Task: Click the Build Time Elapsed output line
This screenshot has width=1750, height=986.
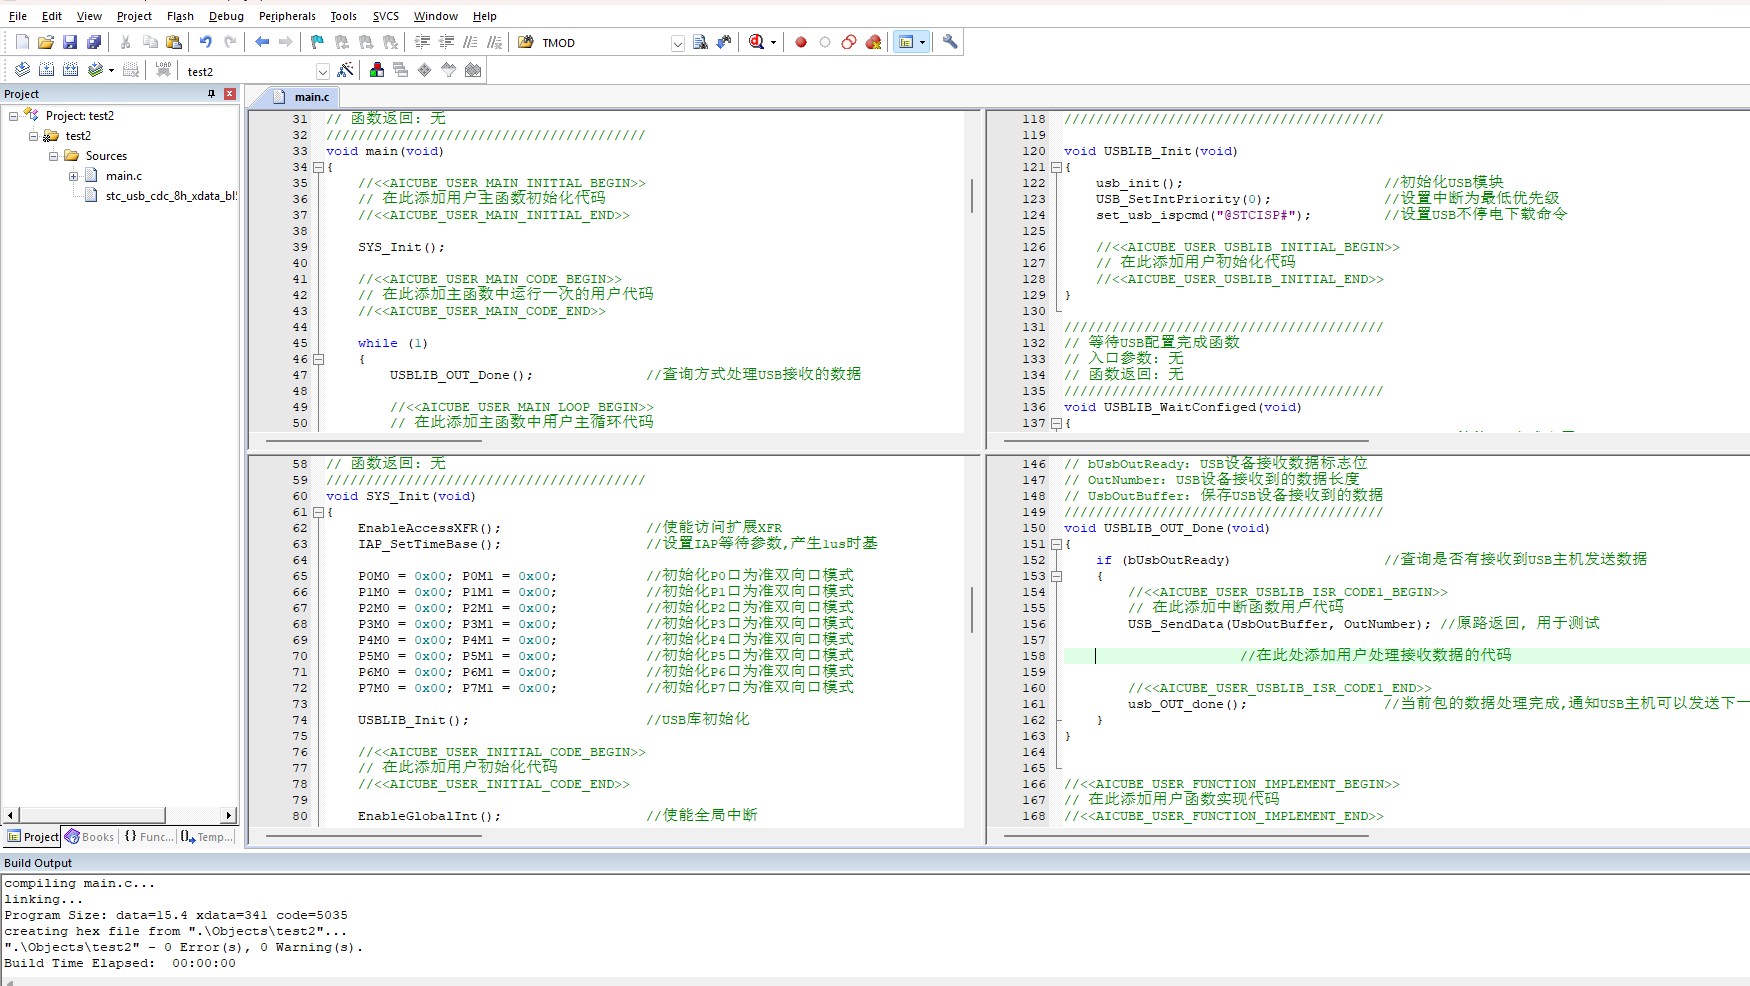Action: [120, 963]
